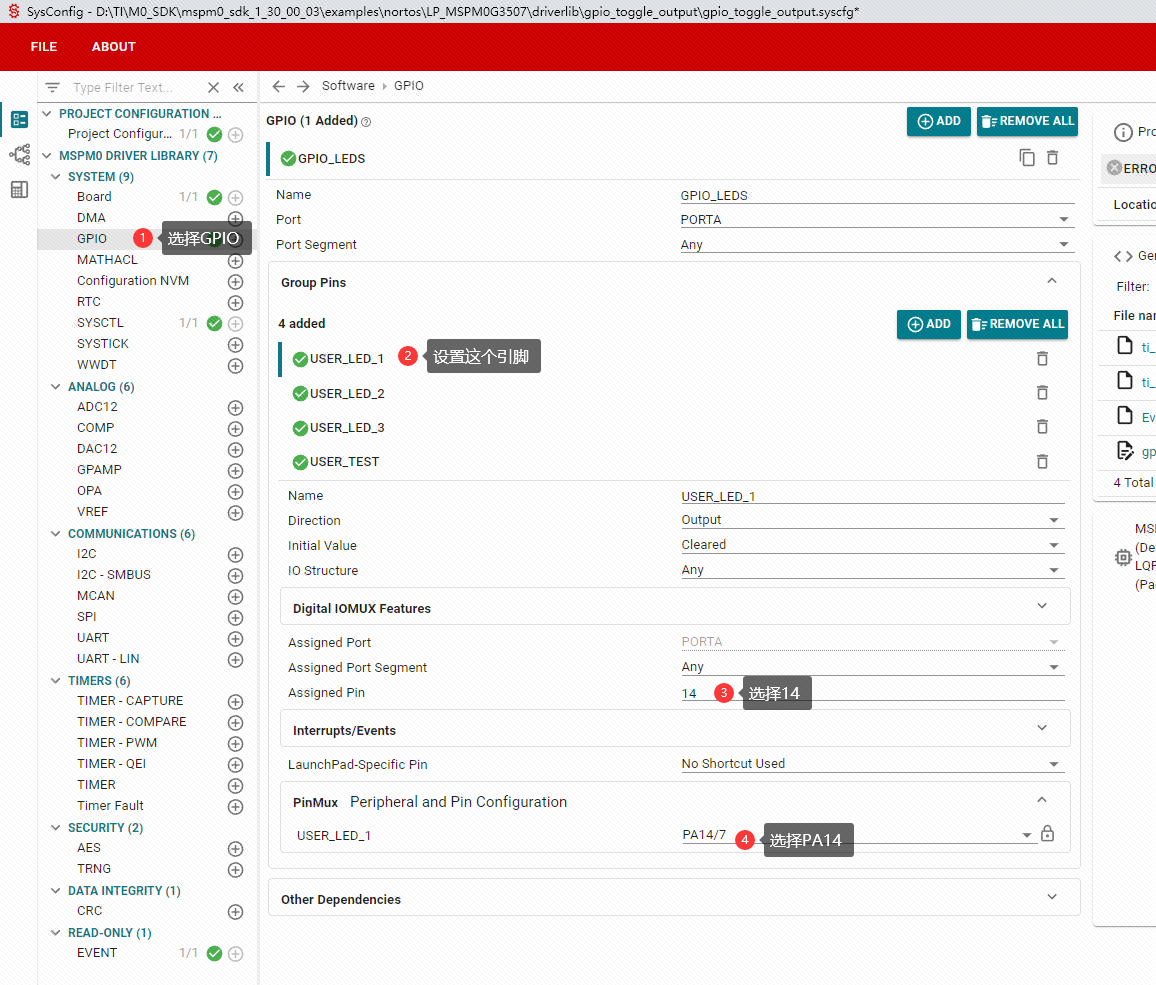Screen dimensions: 1156x985
Task: Click REMOVE ALL under Group Pins
Action: 1017,324
